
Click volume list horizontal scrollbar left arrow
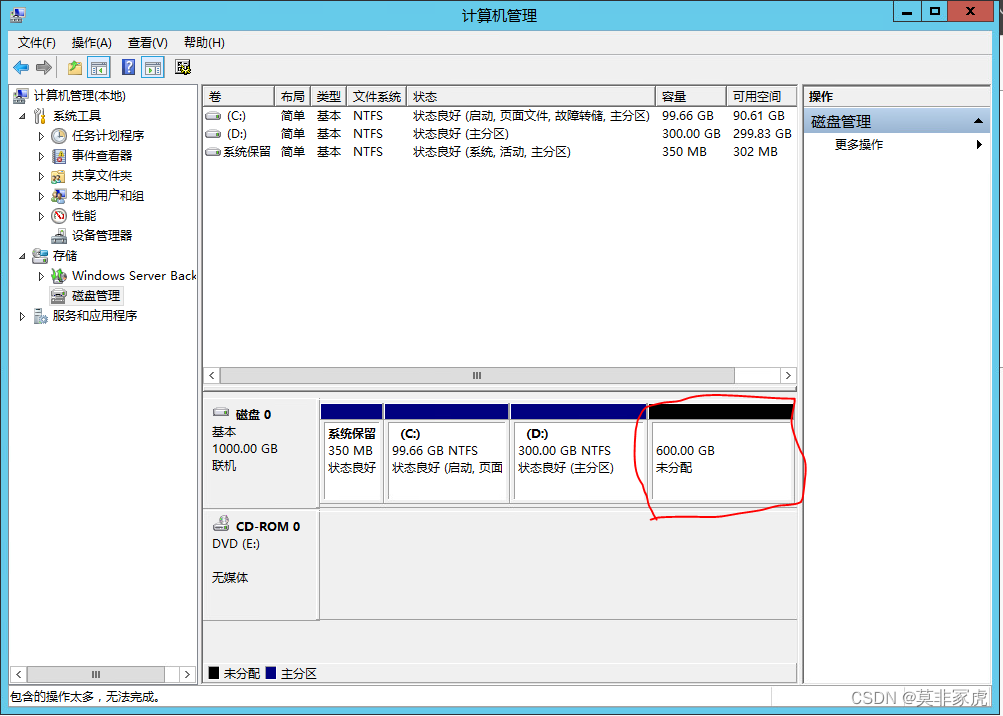[x=212, y=376]
